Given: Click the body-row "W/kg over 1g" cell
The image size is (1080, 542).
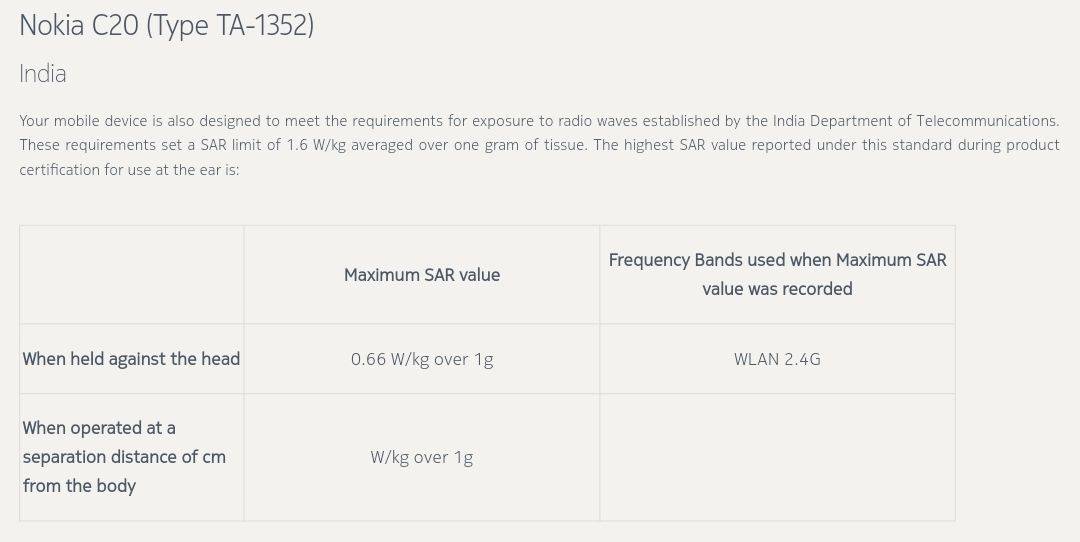Looking at the screenshot, I should pos(422,457).
